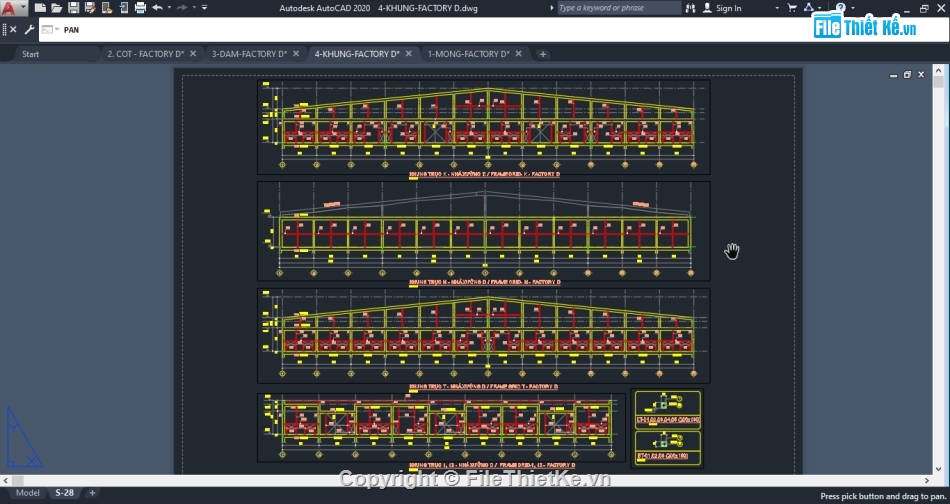Expand the Undo history dropdown arrow
The width and height of the screenshot is (950, 504).
tap(169, 8)
